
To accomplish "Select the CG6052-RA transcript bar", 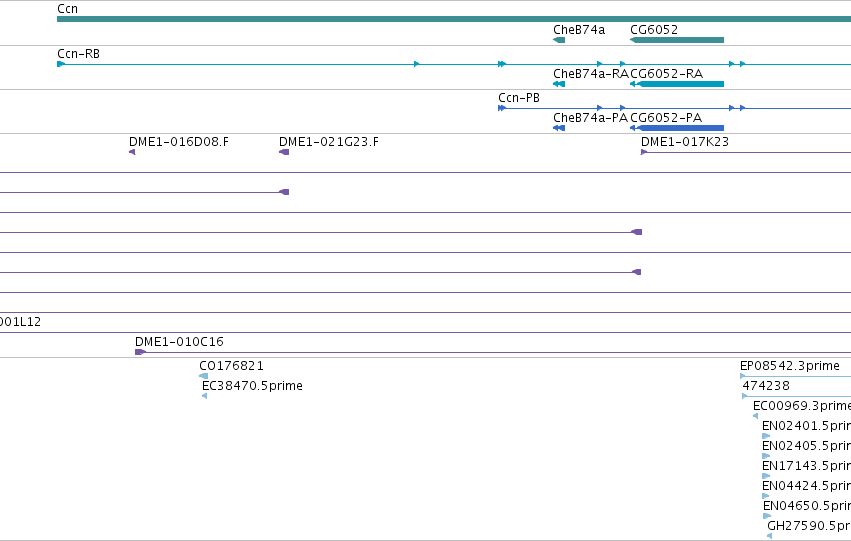I will [677, 84].
